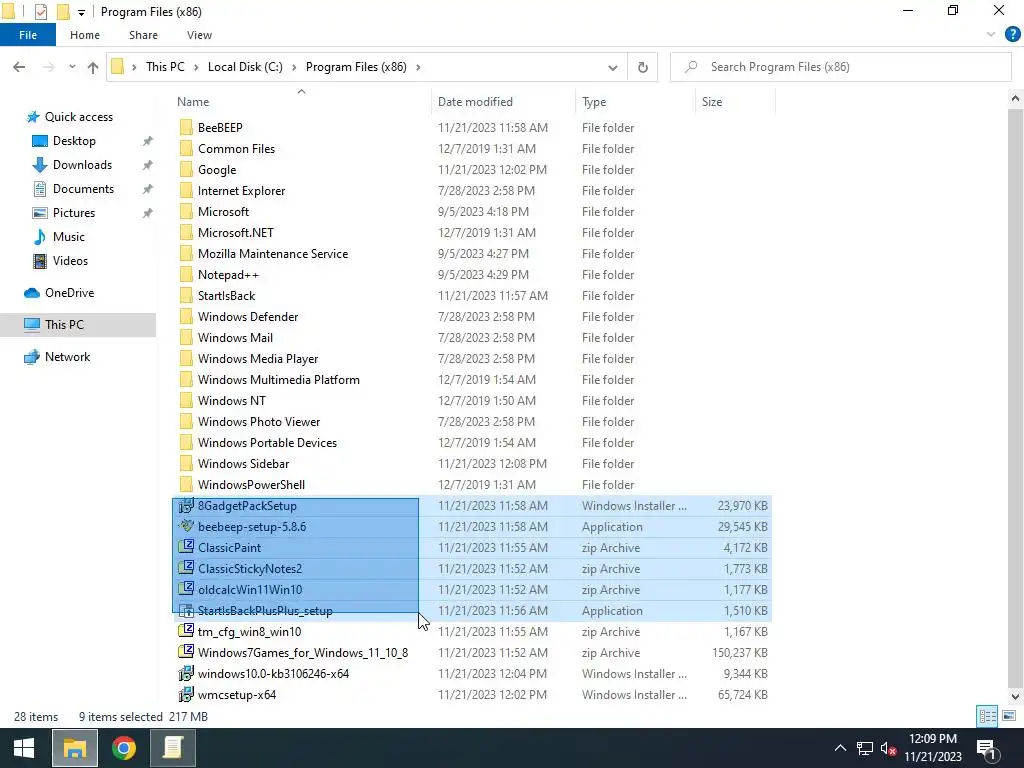Image resolution: width=1024 pixels, height=768 pixels.
Task: Click the Back navigation arrow
Action: point(19,67)
